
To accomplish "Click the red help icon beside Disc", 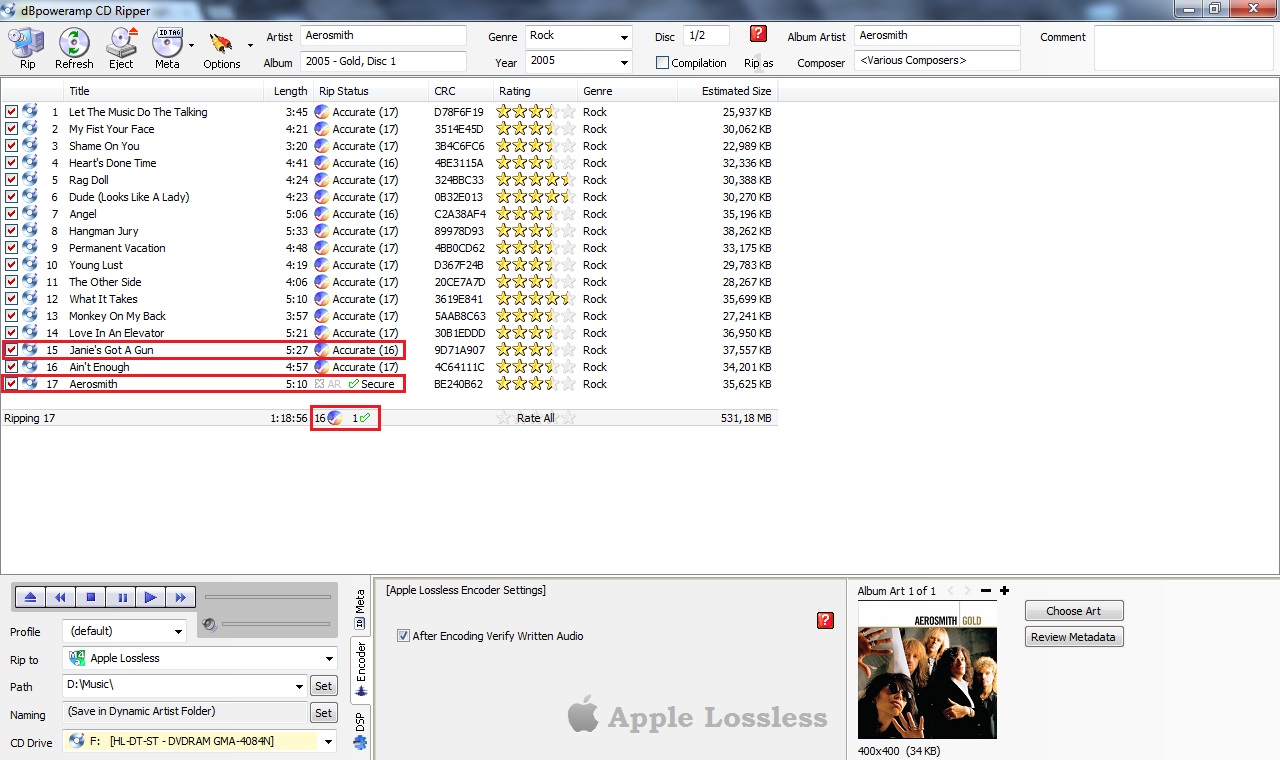I will [x=758, y=34].
